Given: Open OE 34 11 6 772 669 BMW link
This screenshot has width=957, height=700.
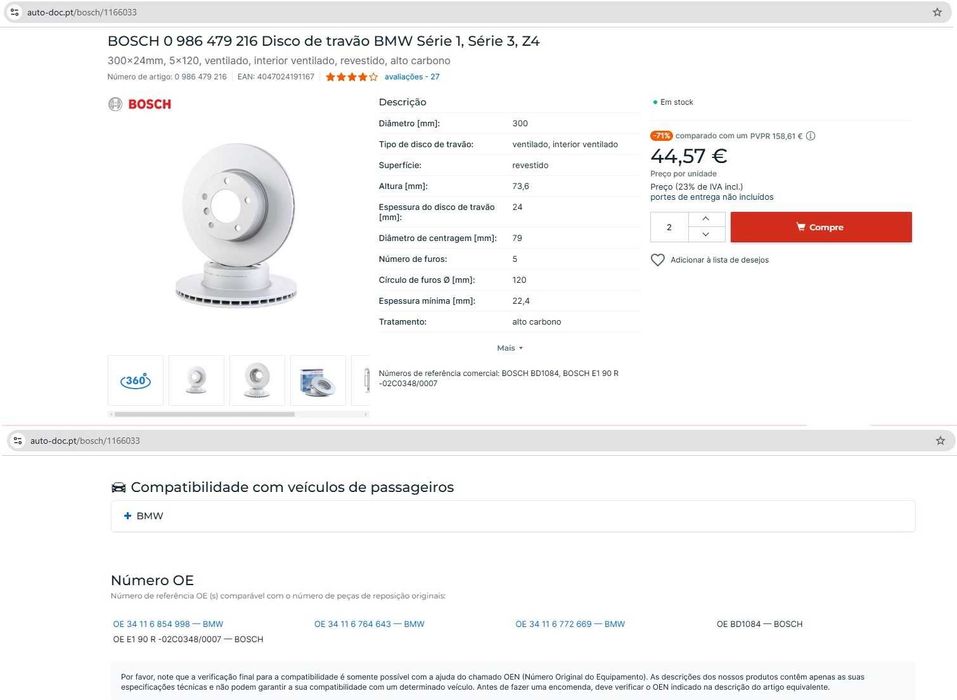Looking at the screenshot, I should tap(570, 624).
